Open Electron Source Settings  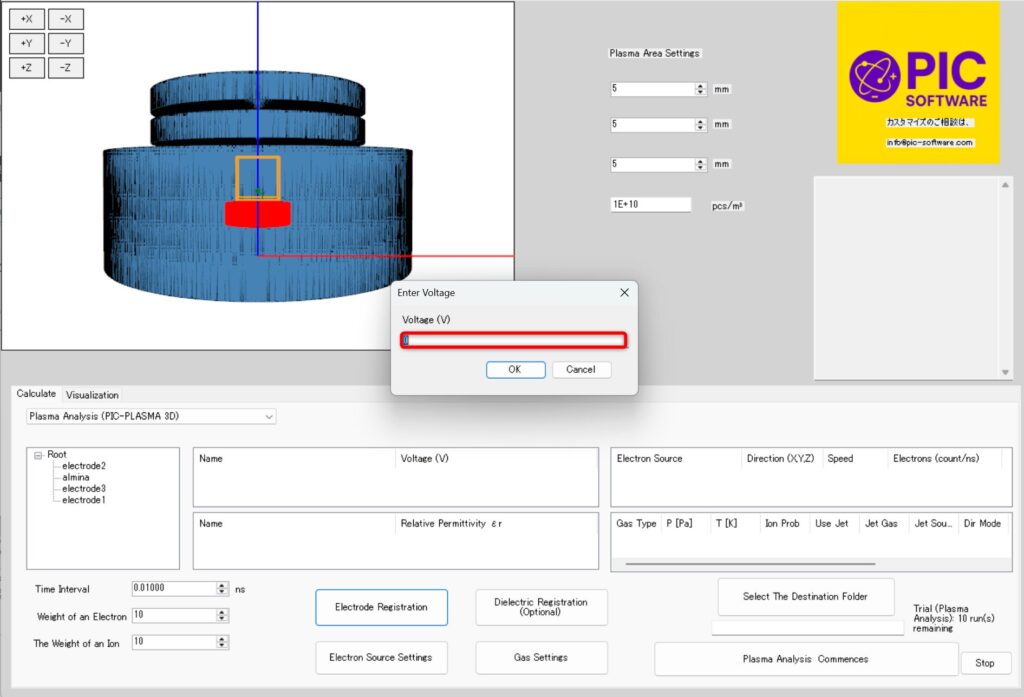[381, 657]
